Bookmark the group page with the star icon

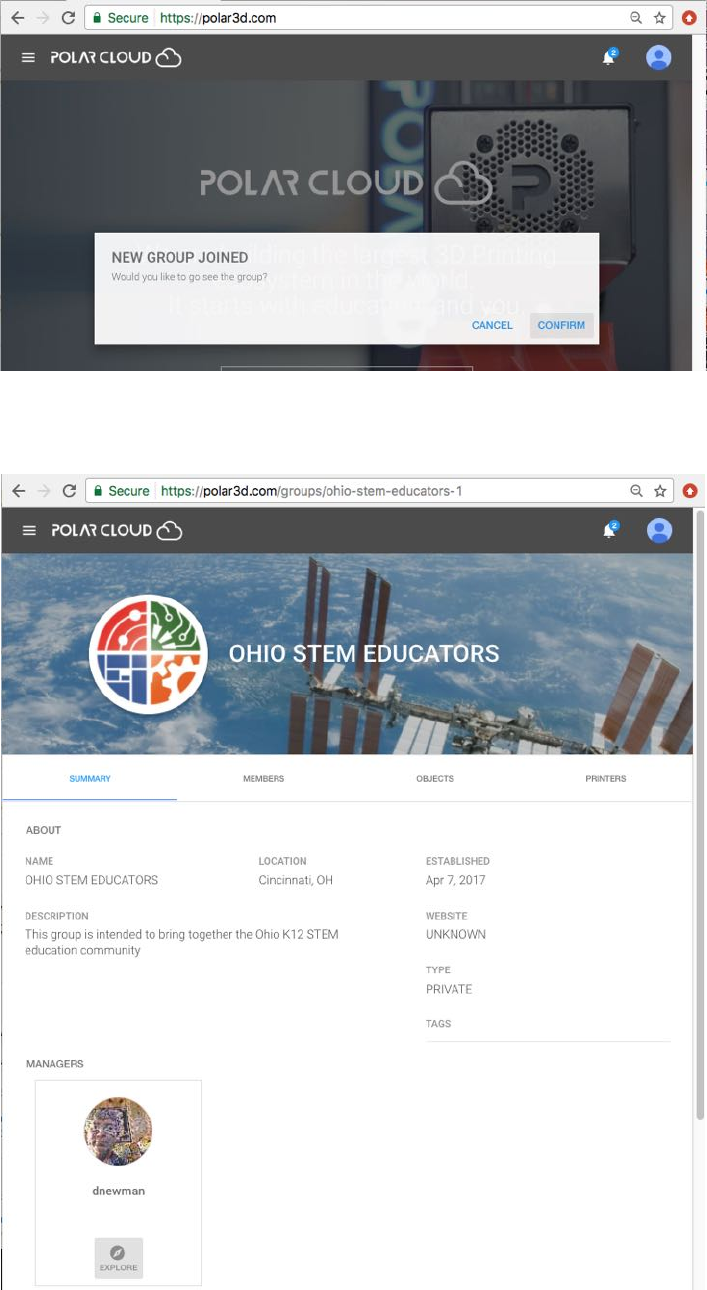pos(660,491)
